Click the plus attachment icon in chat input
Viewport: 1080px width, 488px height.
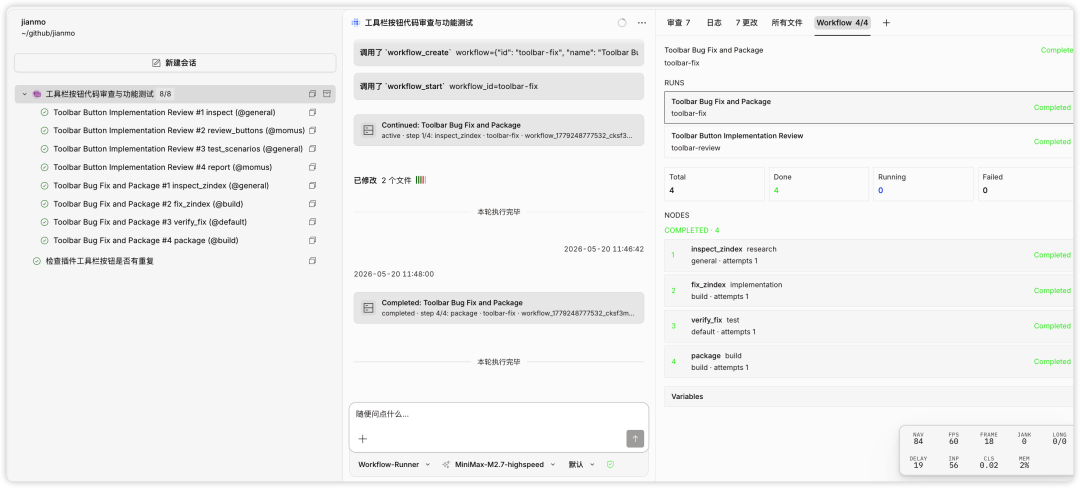pos(363,438)
